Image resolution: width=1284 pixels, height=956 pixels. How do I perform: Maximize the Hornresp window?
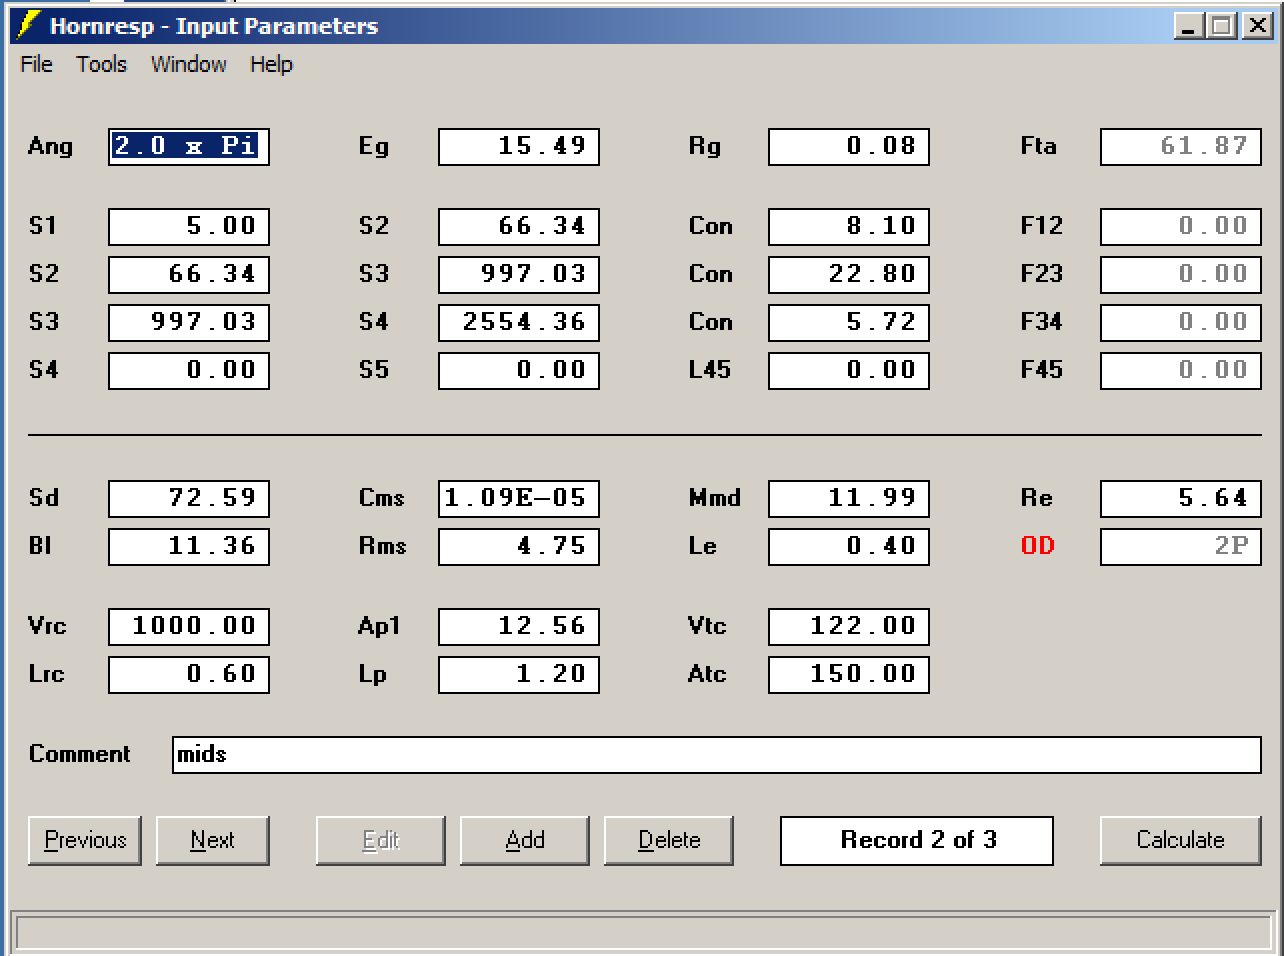(x=1221, y=26)
